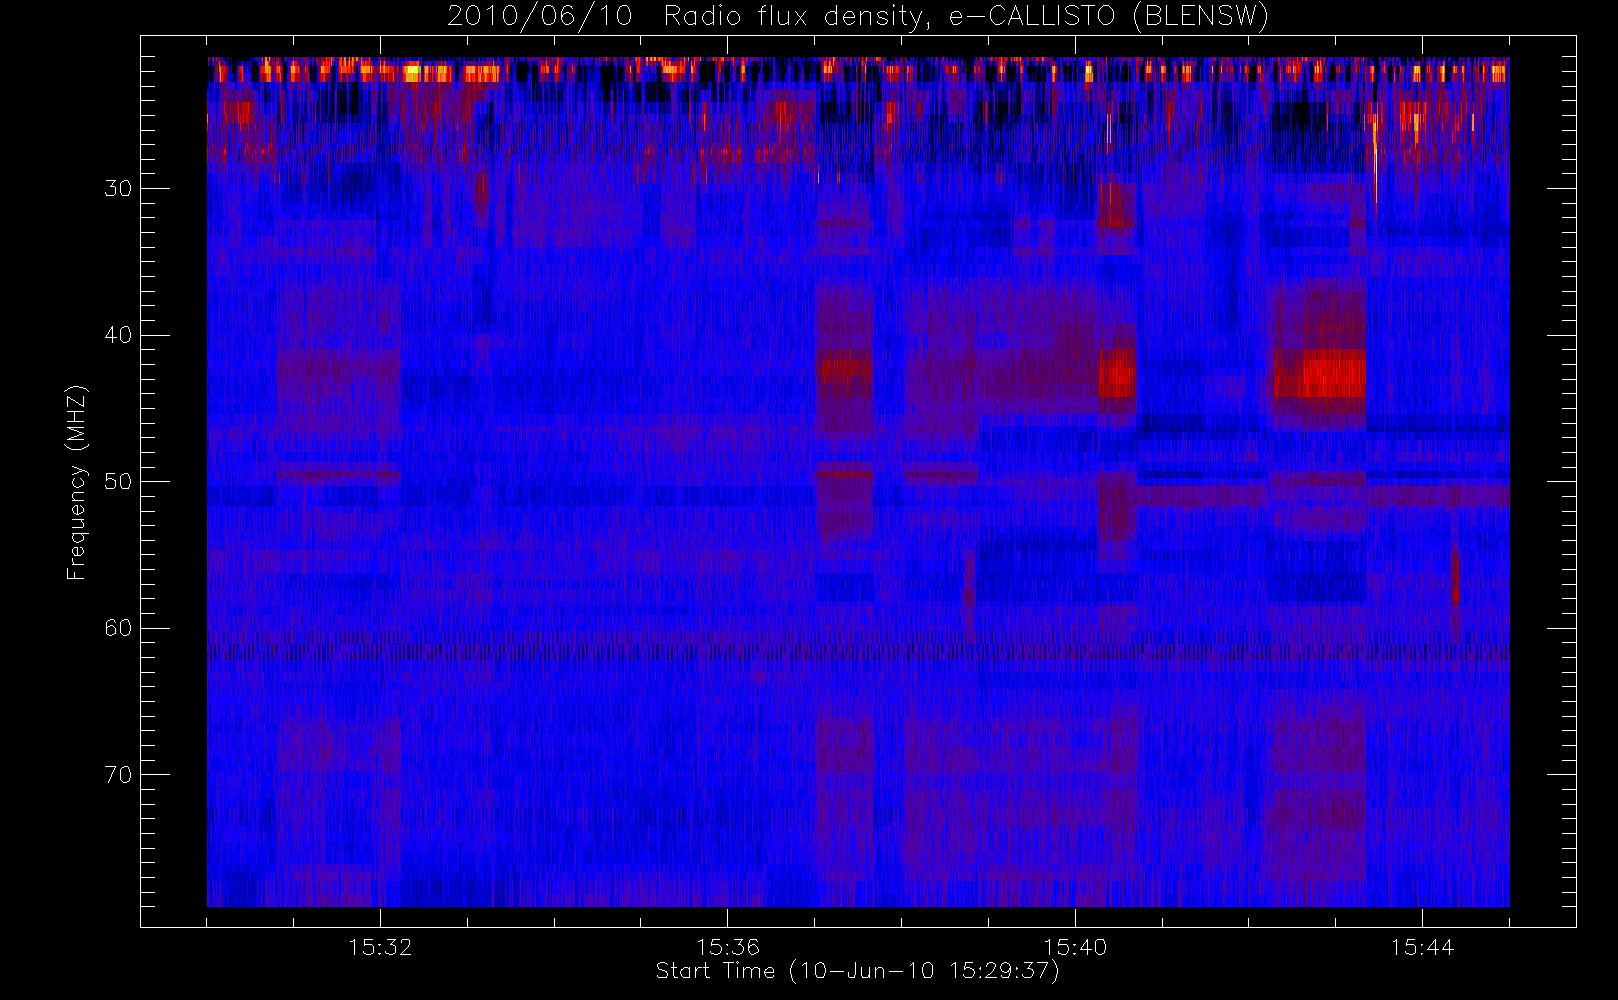Click the 30 frequency tick label
Image resolution: width=1618 pixels, height=1000 pixels.
click(x=118, y=189)
